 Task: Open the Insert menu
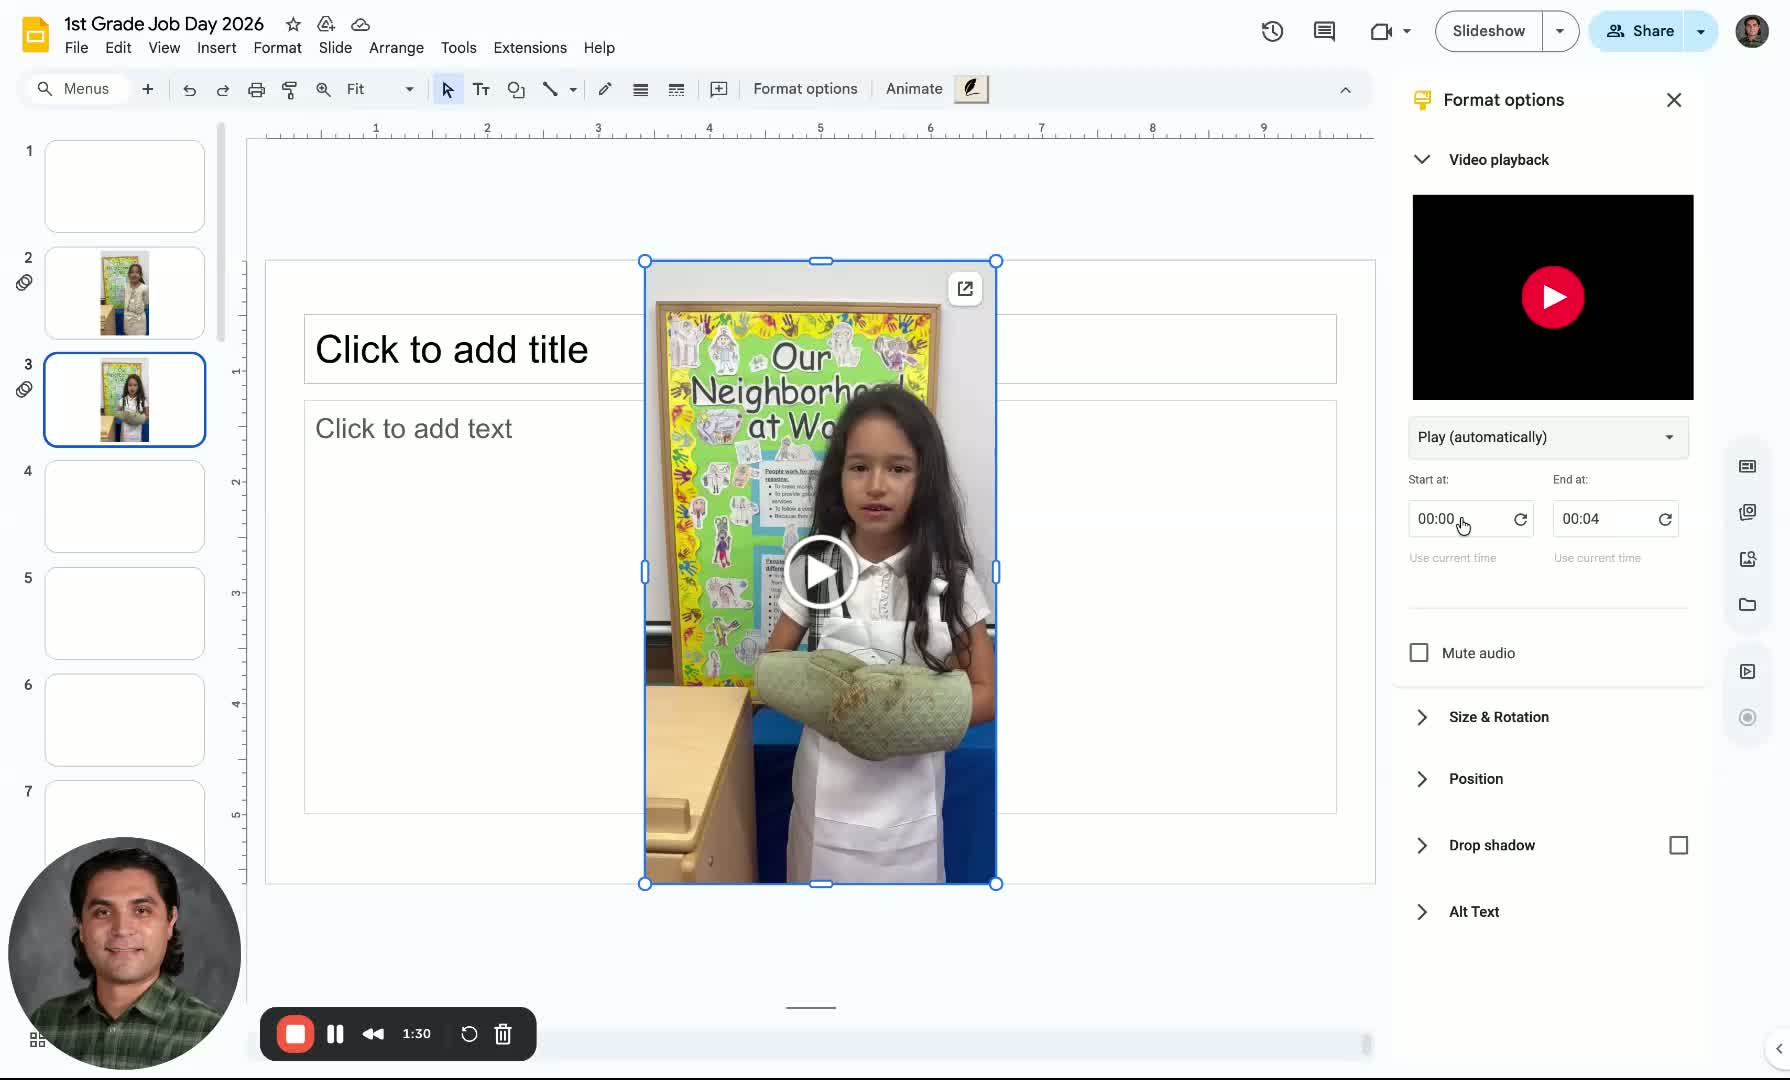pyautogui.click(x=216, y=48)
